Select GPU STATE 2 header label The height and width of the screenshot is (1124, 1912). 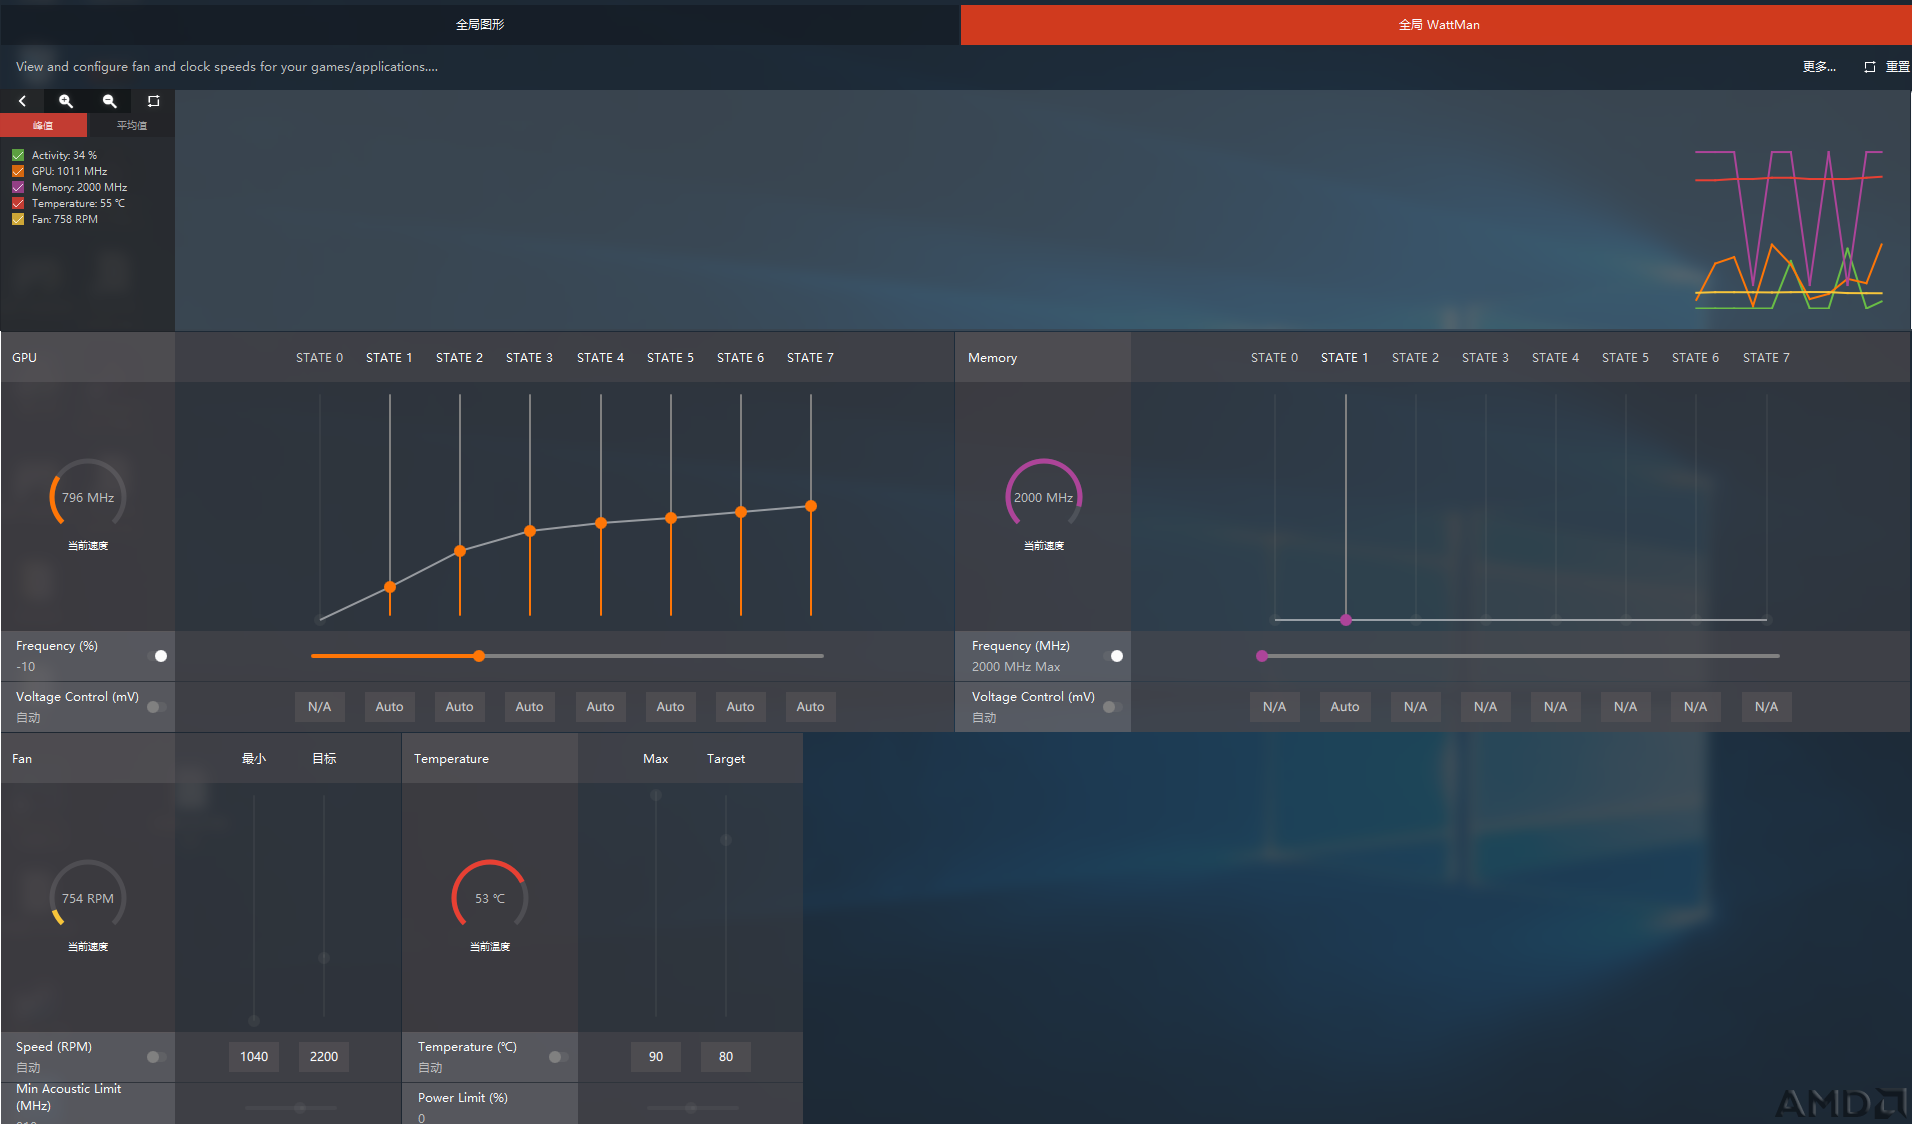tap(459, 358)
